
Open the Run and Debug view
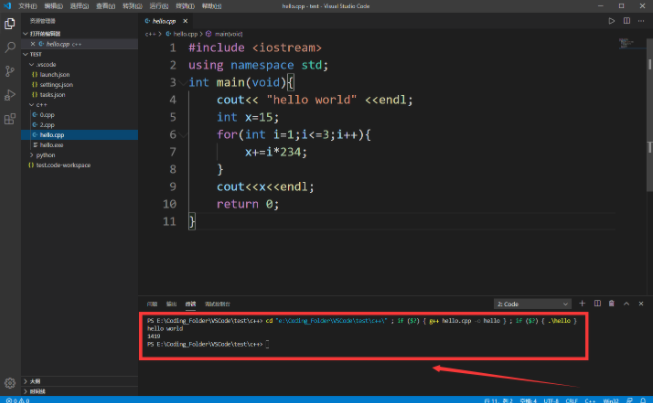(x=10, y=95)
